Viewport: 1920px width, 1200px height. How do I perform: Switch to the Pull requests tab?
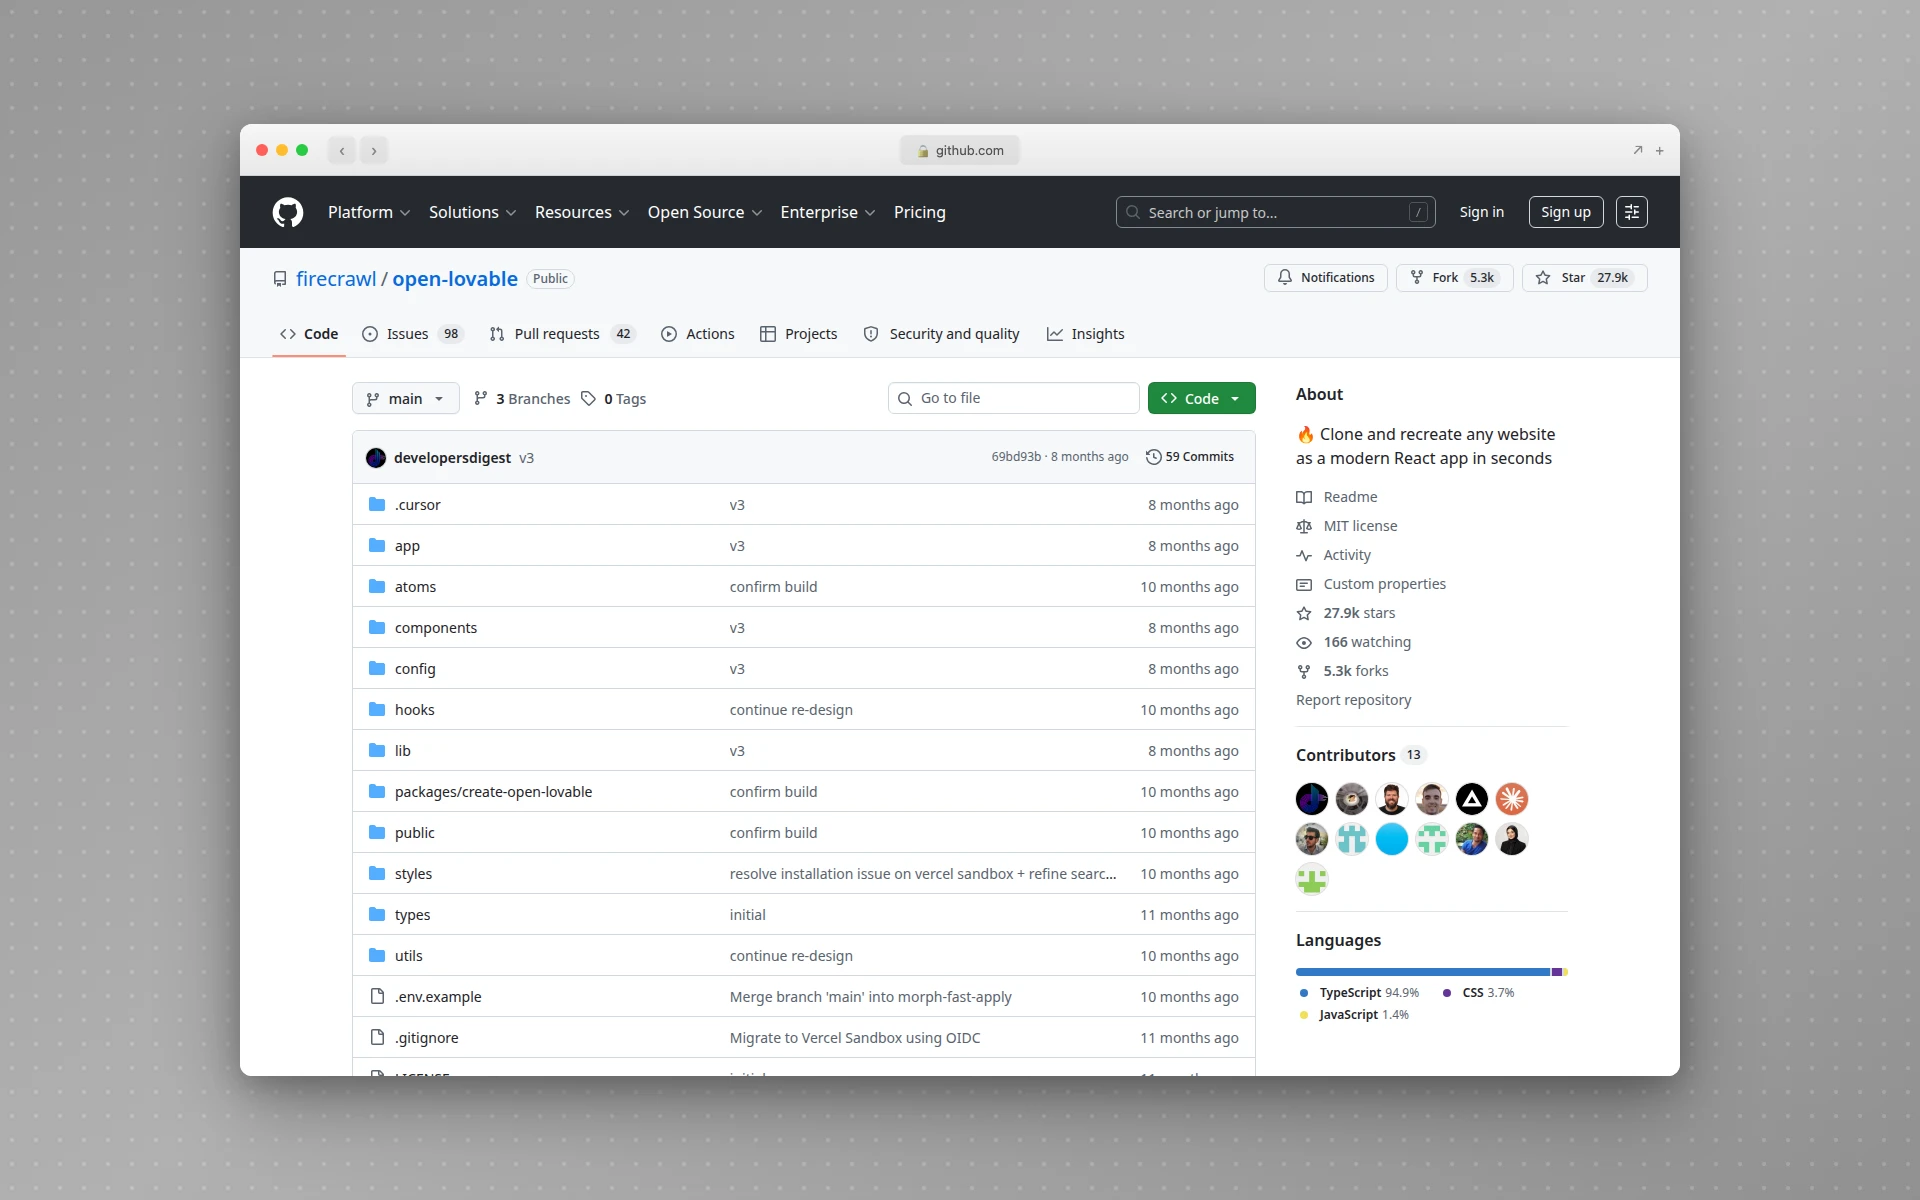[x=562, y=334]
